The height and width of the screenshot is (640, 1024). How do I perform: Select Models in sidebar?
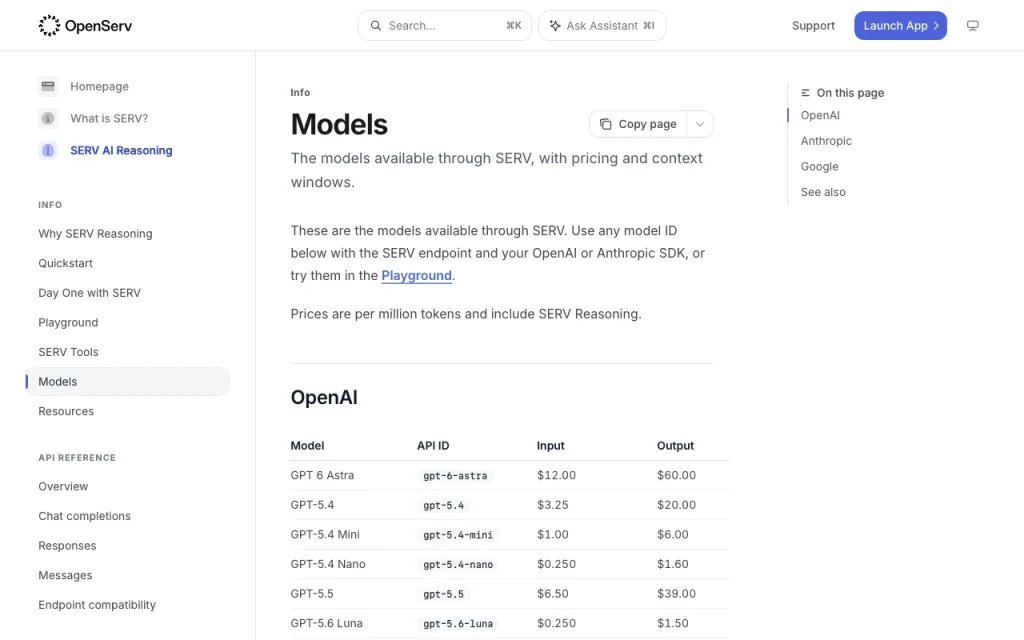128,381
